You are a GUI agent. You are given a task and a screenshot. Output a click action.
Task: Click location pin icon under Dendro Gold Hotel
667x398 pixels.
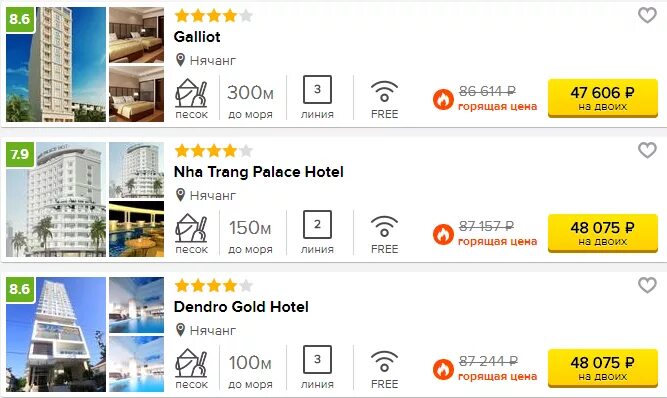click(180, 330)
